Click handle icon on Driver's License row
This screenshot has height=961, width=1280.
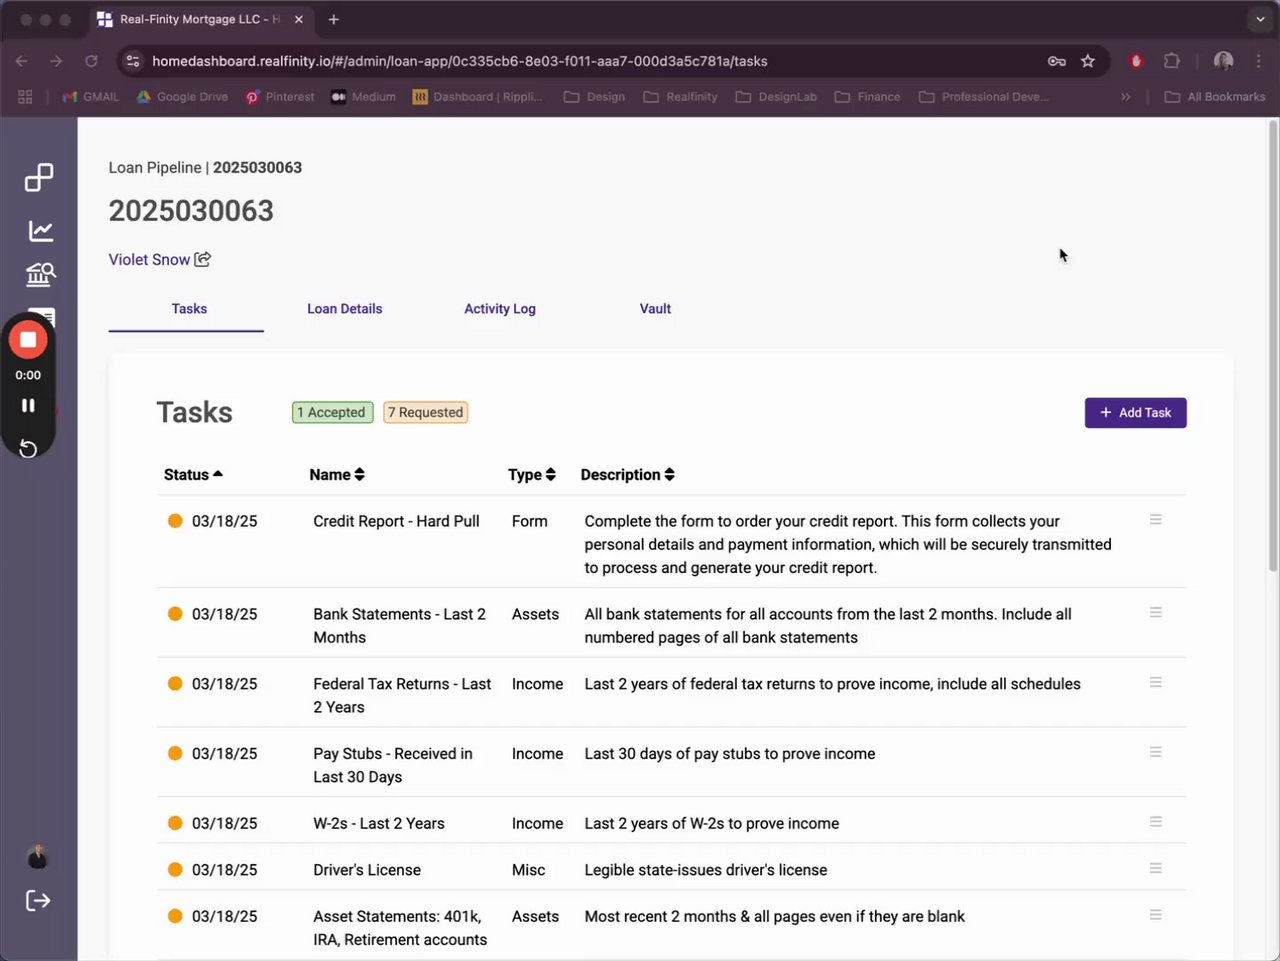[1155, 869]
